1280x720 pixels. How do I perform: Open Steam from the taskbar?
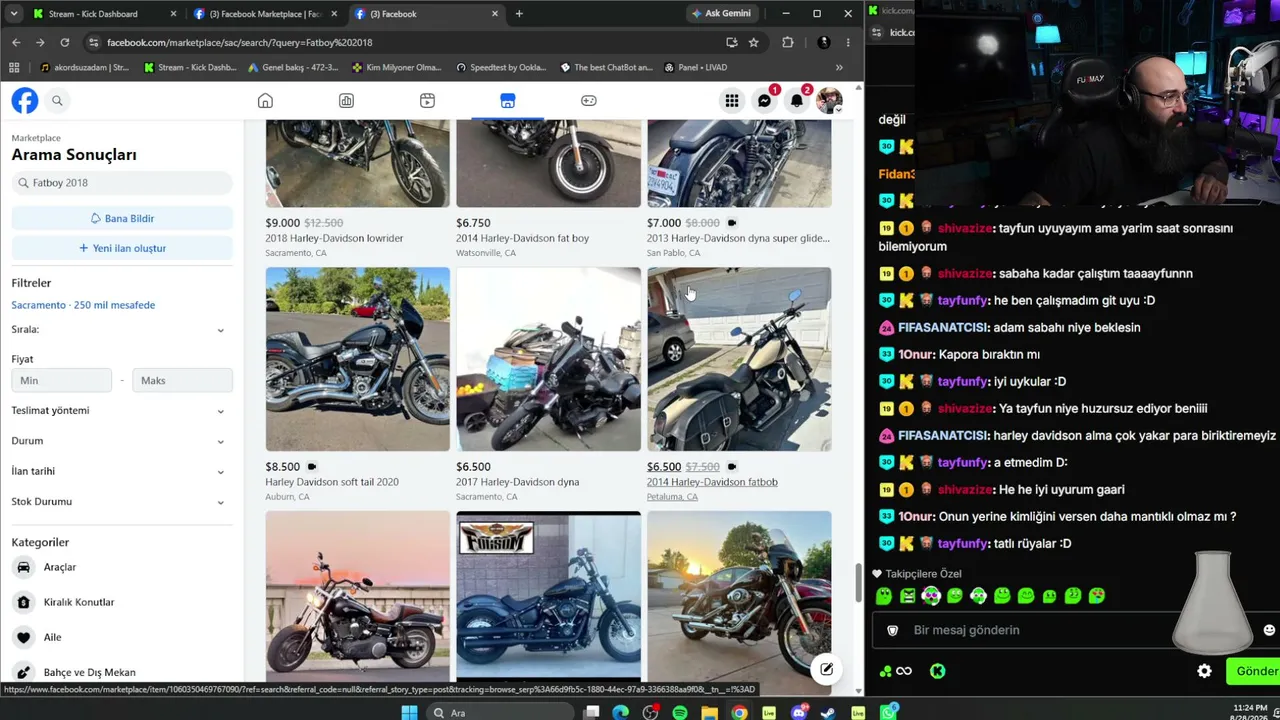(828, 712)
